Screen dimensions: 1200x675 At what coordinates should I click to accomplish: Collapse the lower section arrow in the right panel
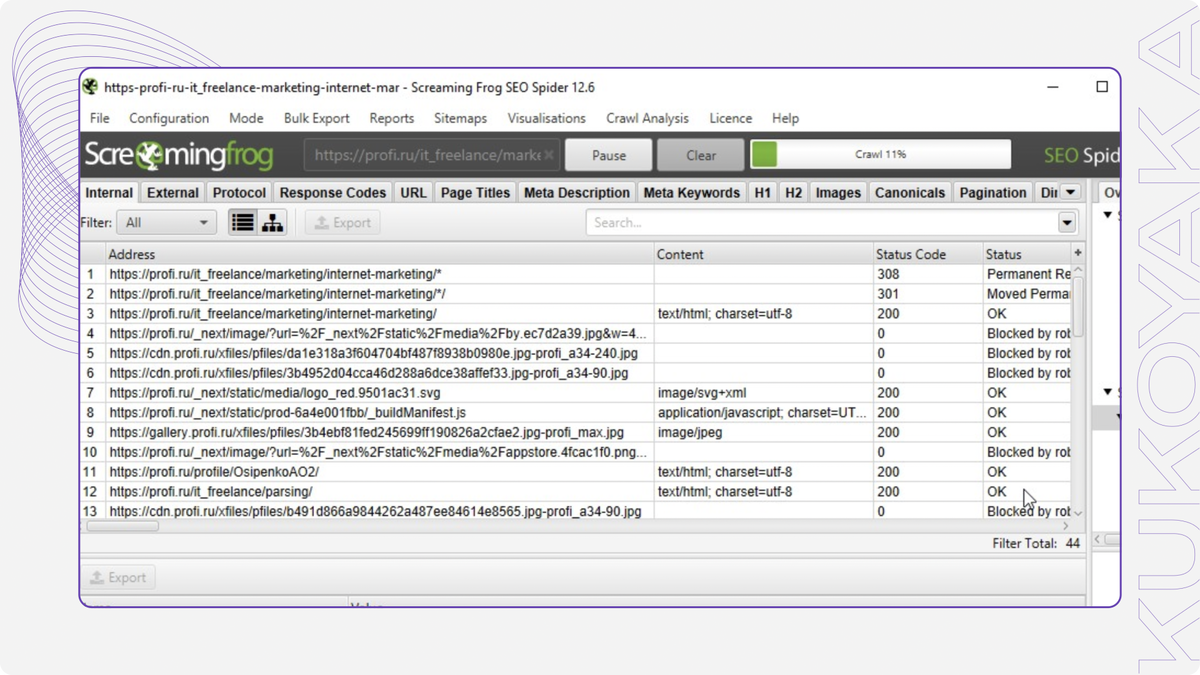click(1108, 392)
